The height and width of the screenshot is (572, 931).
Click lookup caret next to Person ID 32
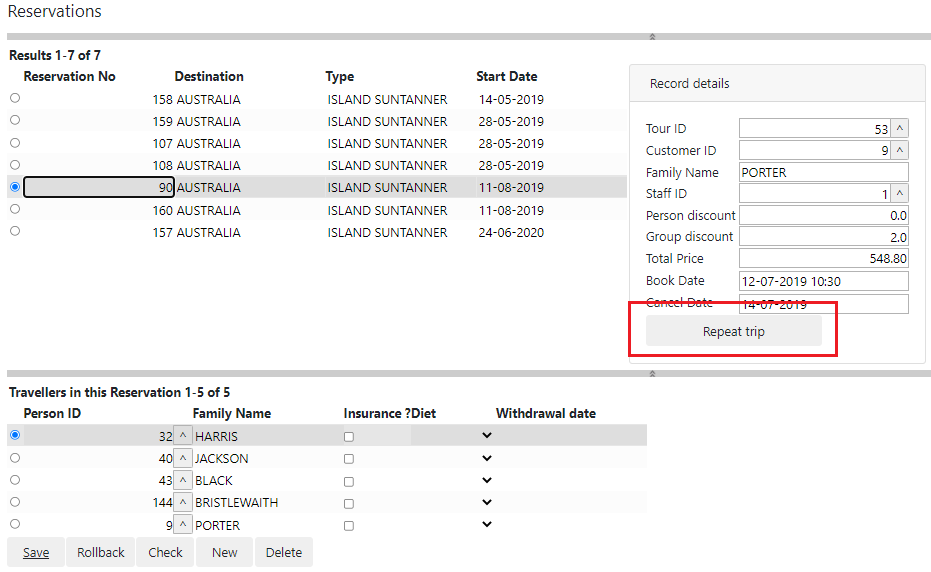pos(183,436)
